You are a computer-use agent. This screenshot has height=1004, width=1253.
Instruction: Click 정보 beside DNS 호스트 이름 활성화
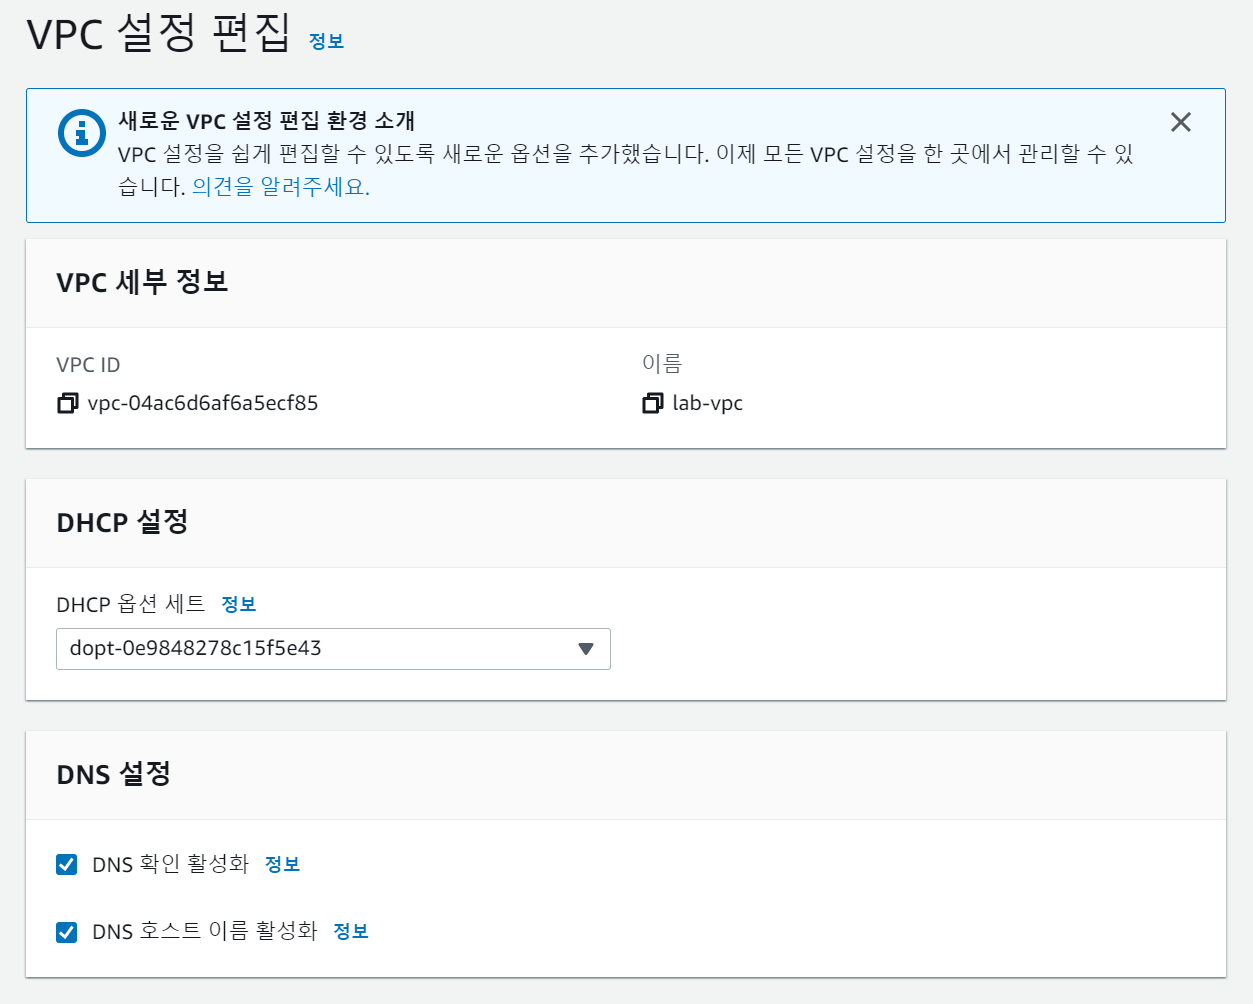click(x=351, y=932)
